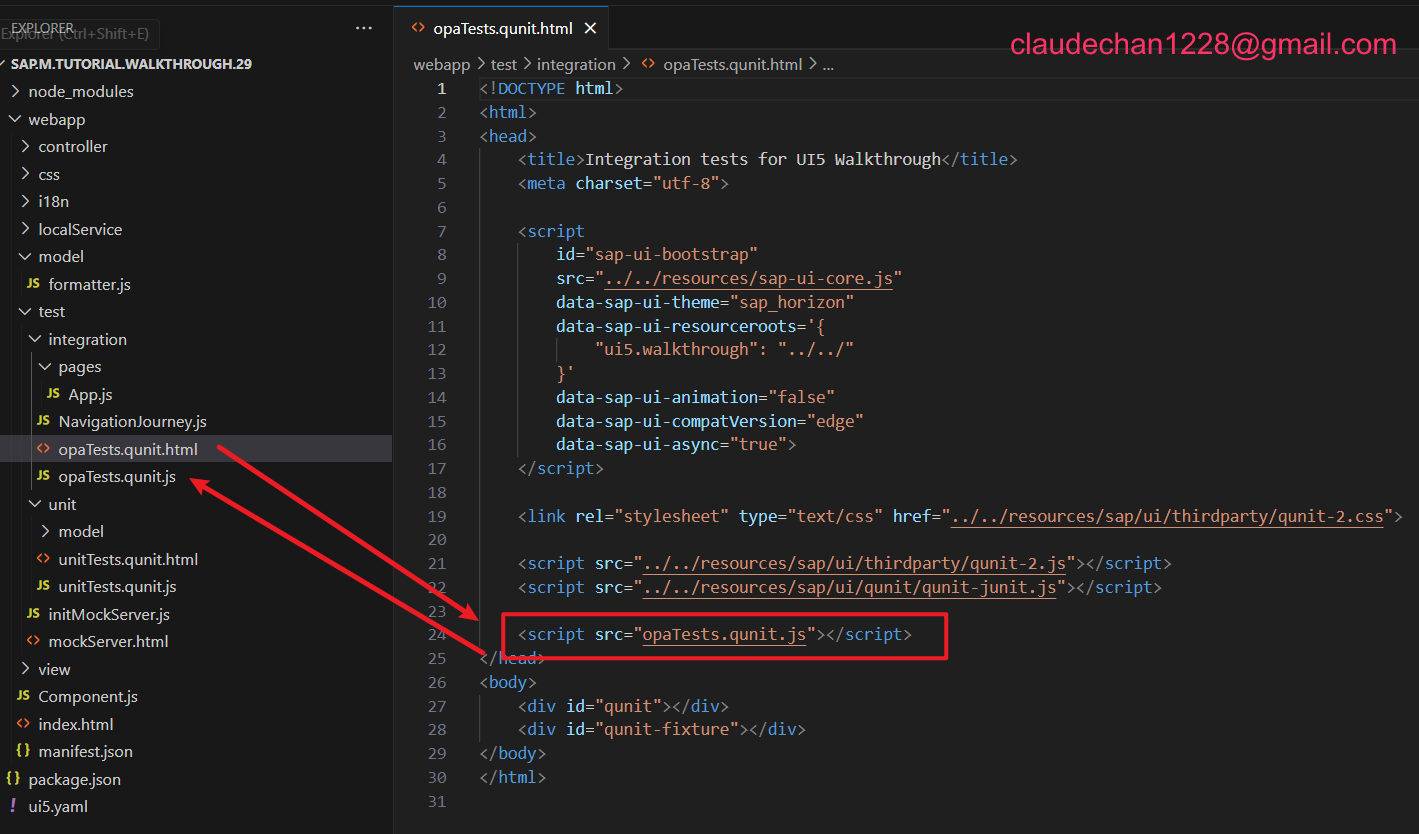Follow the opaTests.qunit.js script src link
This screenshot has height=834, width=1419.
coord(724,634)
